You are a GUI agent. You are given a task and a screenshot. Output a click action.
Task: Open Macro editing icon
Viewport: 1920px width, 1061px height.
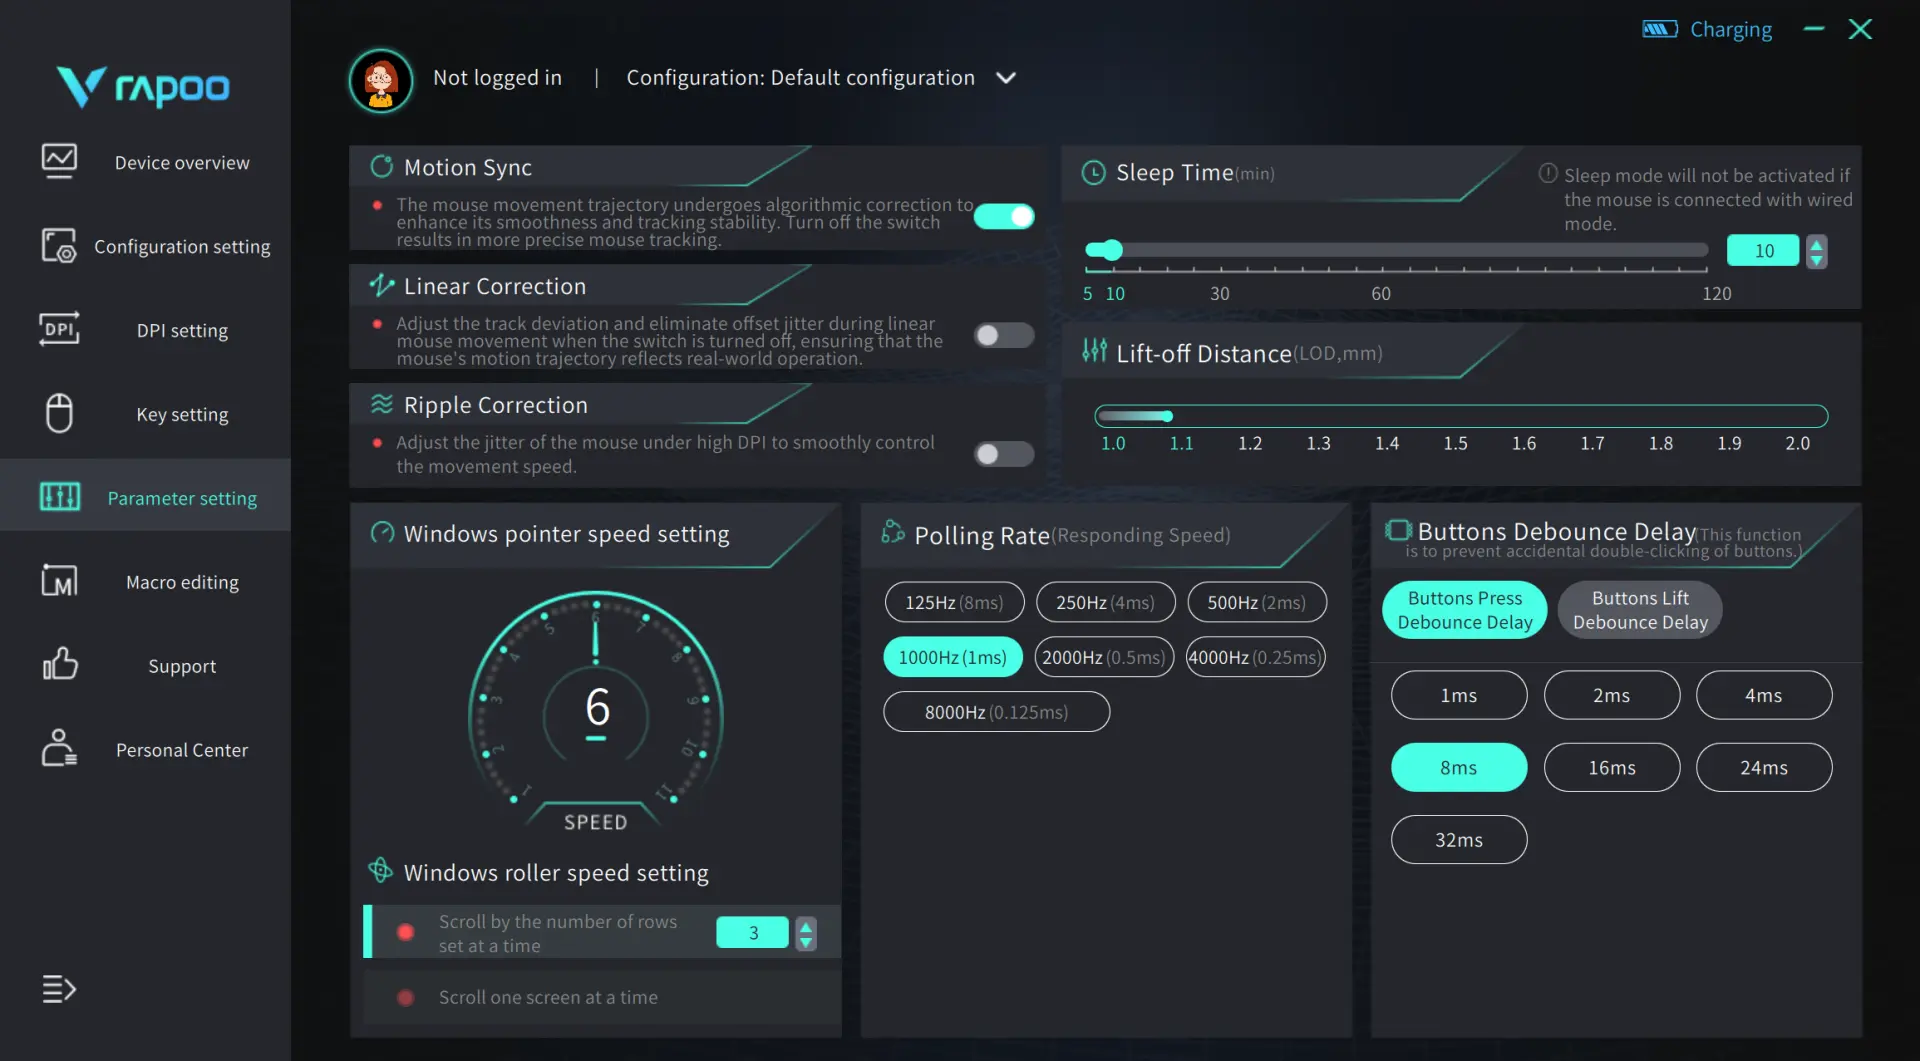pyautogui.click(x=59, y=581)
